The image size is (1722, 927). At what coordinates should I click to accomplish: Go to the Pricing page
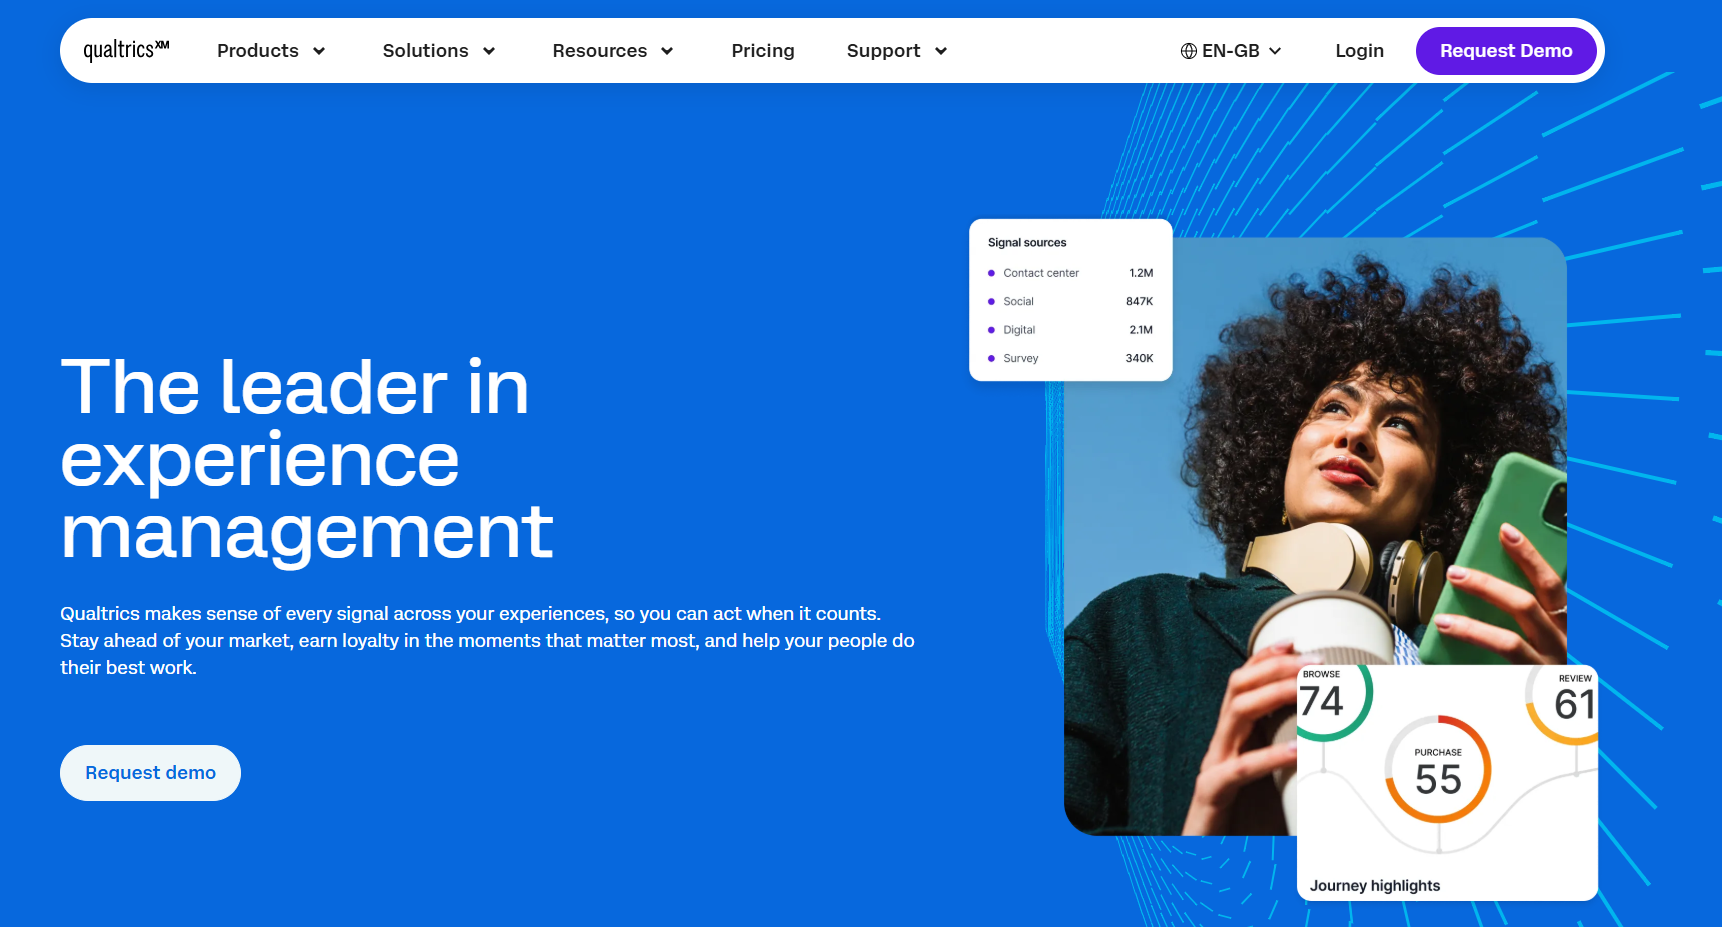coord(763,51)
